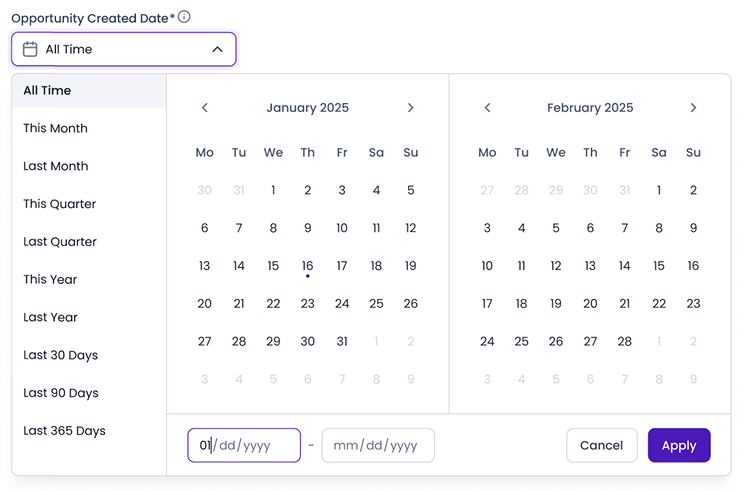Pick January 5 in the calendar
Image resolution: width=750 pixels, height=491 pixels.
(410, 190)
